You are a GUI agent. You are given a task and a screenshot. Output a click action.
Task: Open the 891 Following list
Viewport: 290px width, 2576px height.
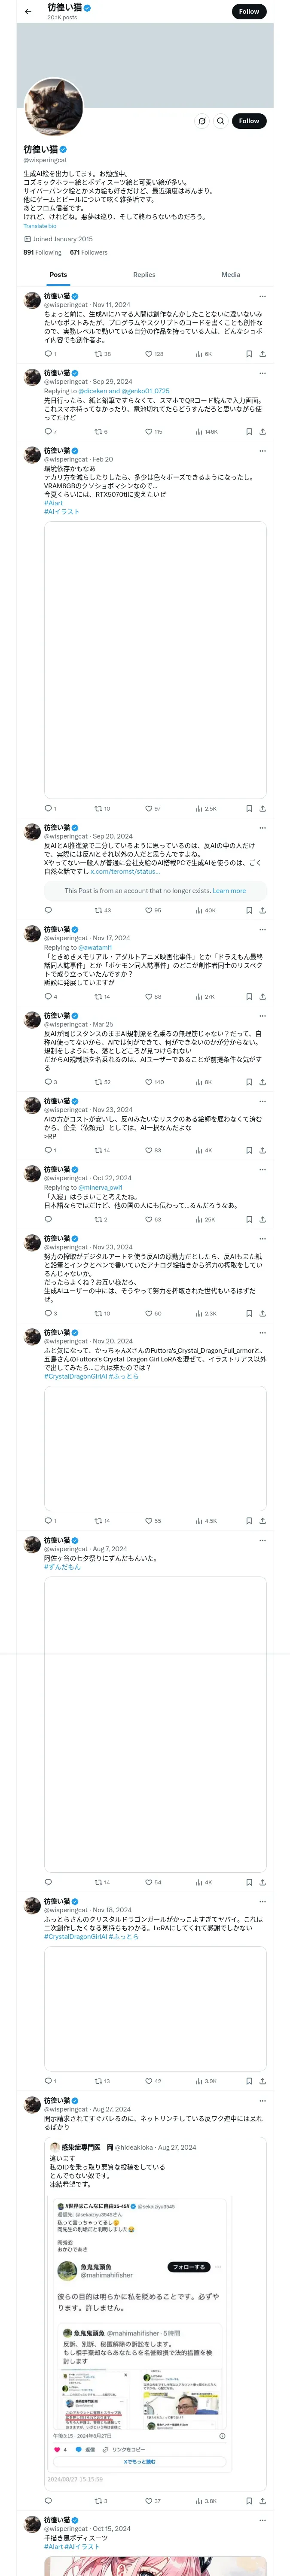42,252
